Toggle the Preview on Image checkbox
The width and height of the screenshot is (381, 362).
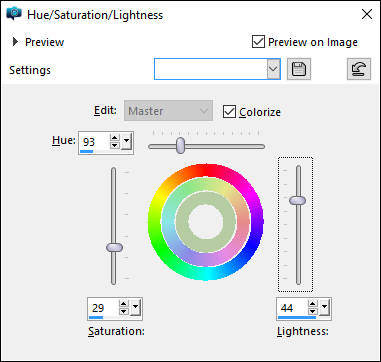(258, 42)
